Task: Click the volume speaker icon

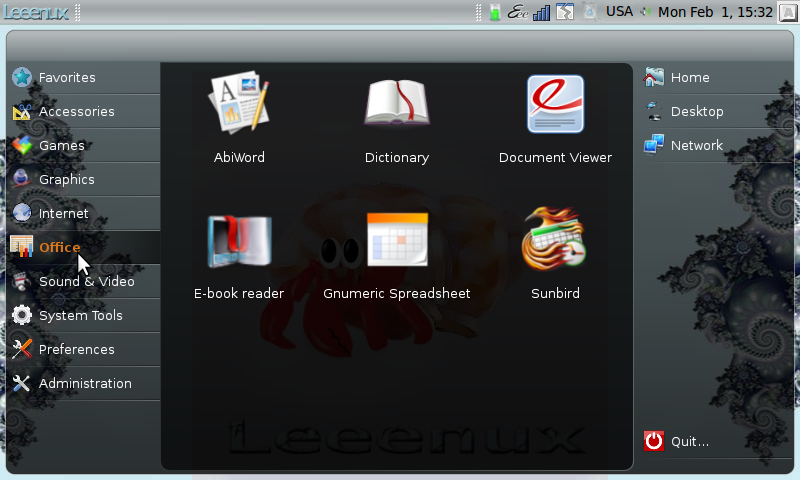Action: 645,12
